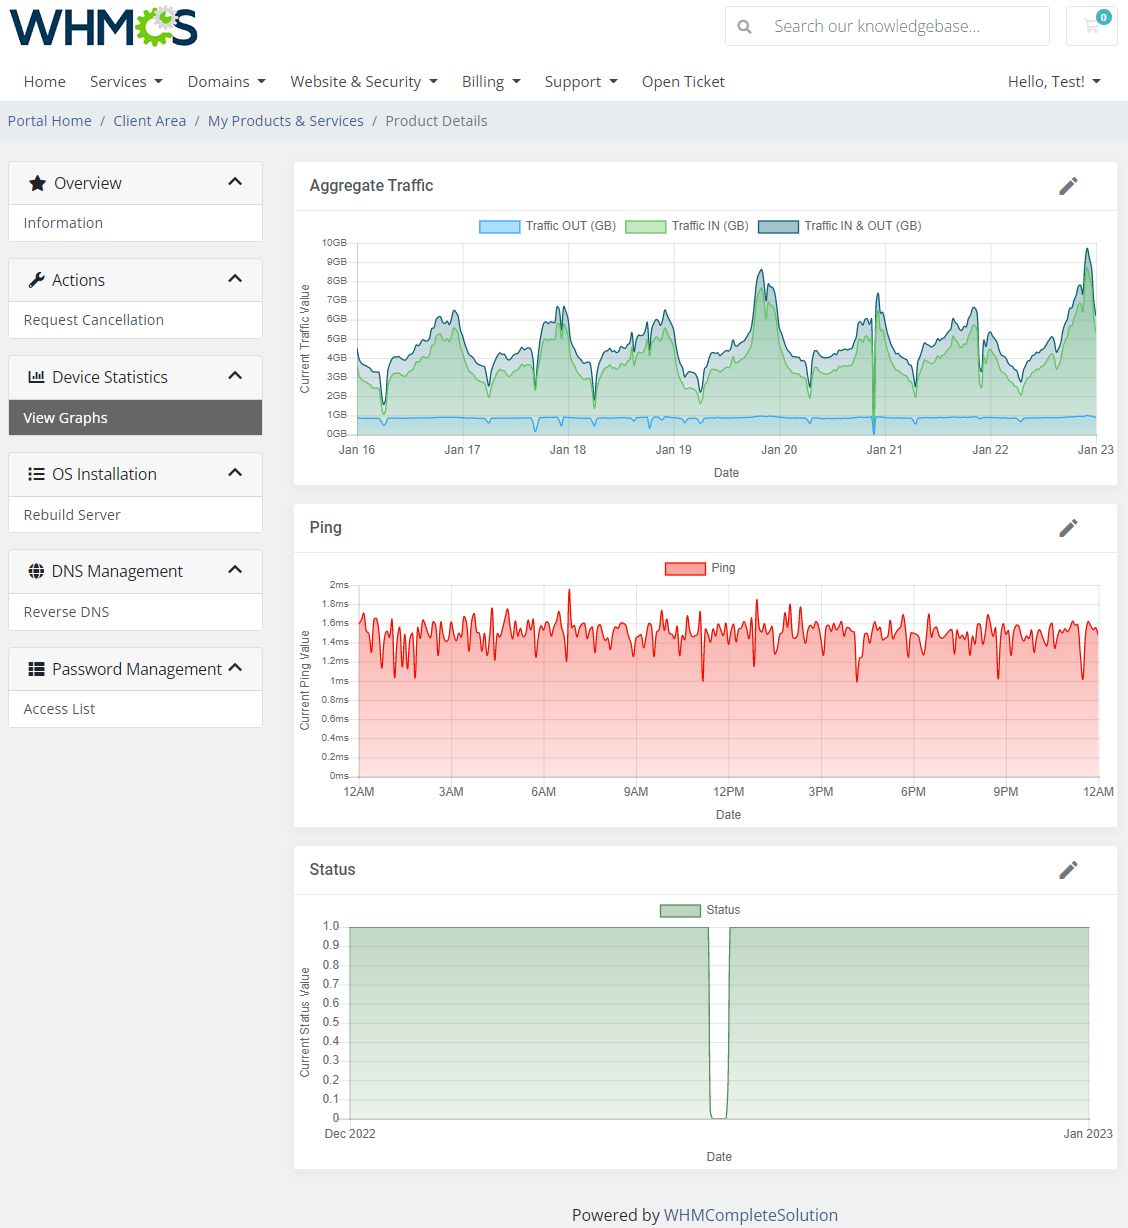The width and height of the screenshot is (1128, 1228).
Task: Click the Overview star icon
Action: 37,183
